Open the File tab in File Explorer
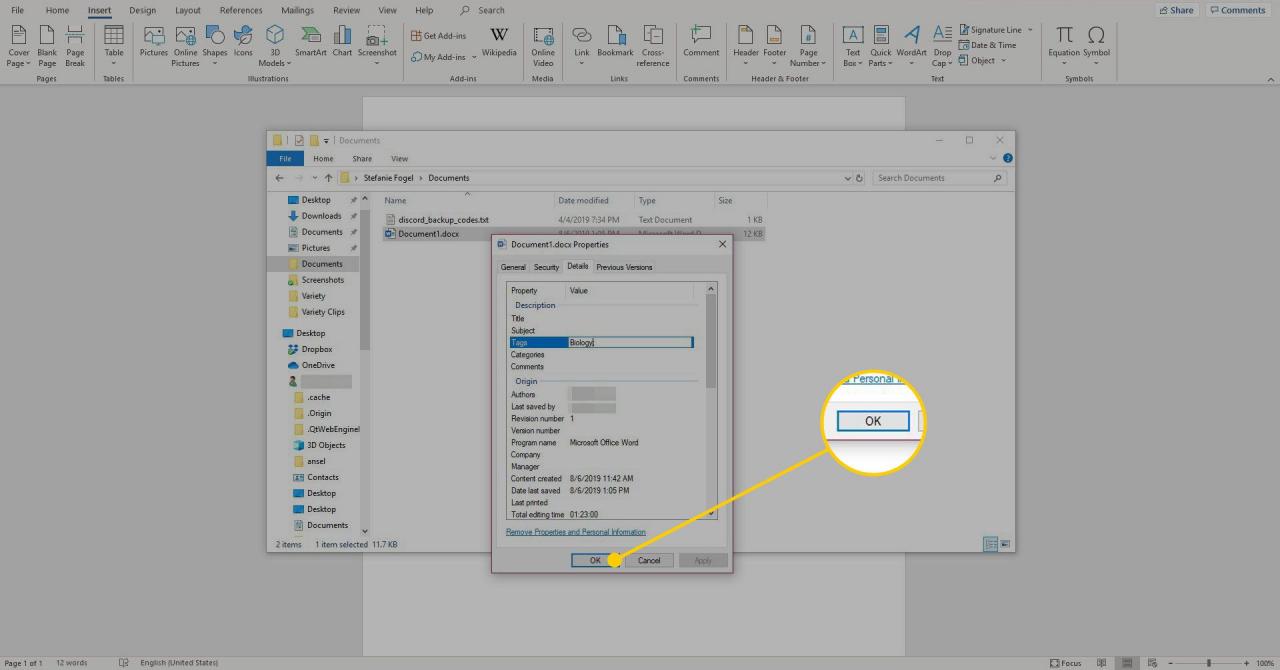This screenshot has width=1280, height=670. coord(285,158)
